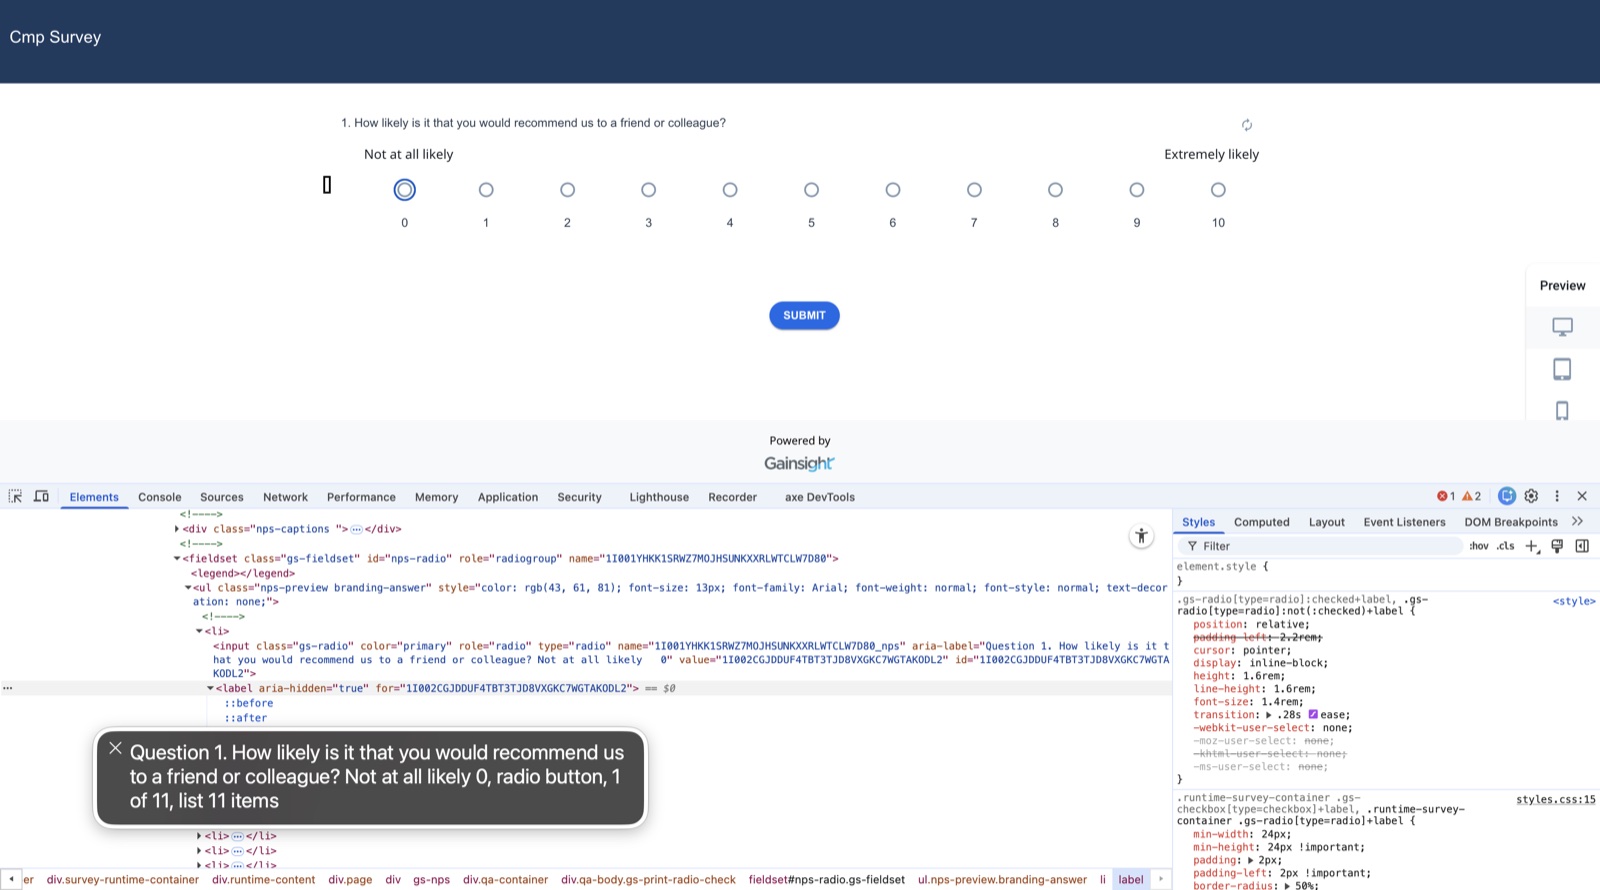This screenshot has height=890, width=1600.
Task: Select the ::before pseudo-element row
Action: coord(249,703)
